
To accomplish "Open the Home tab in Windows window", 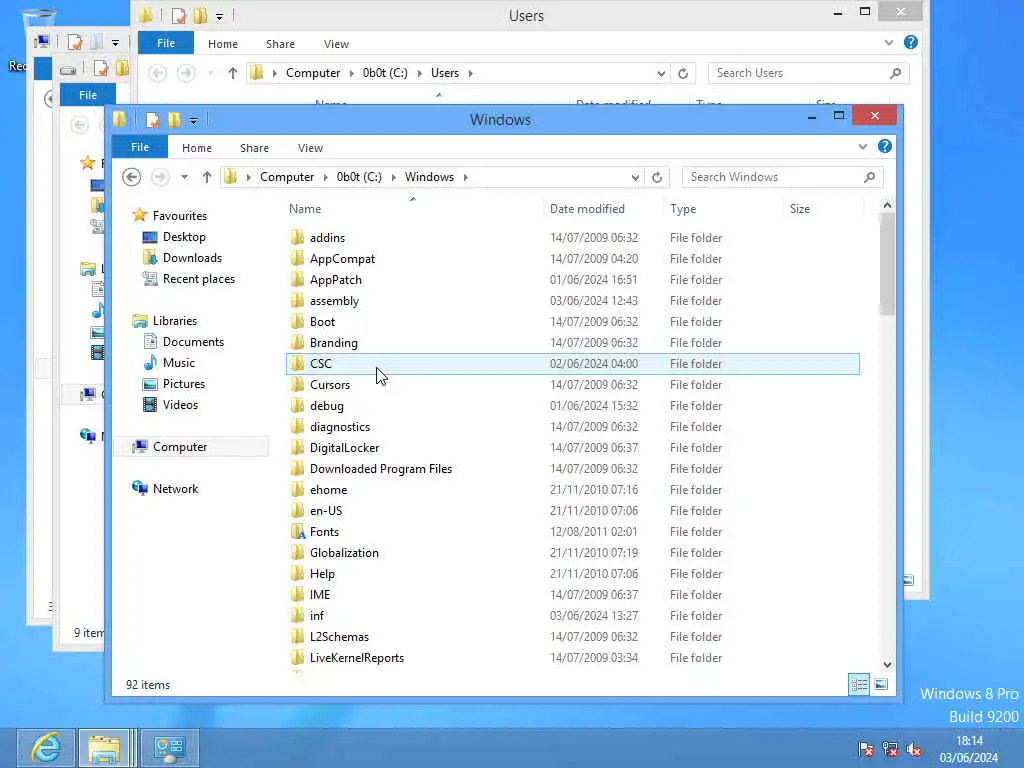I will (197, 148).
